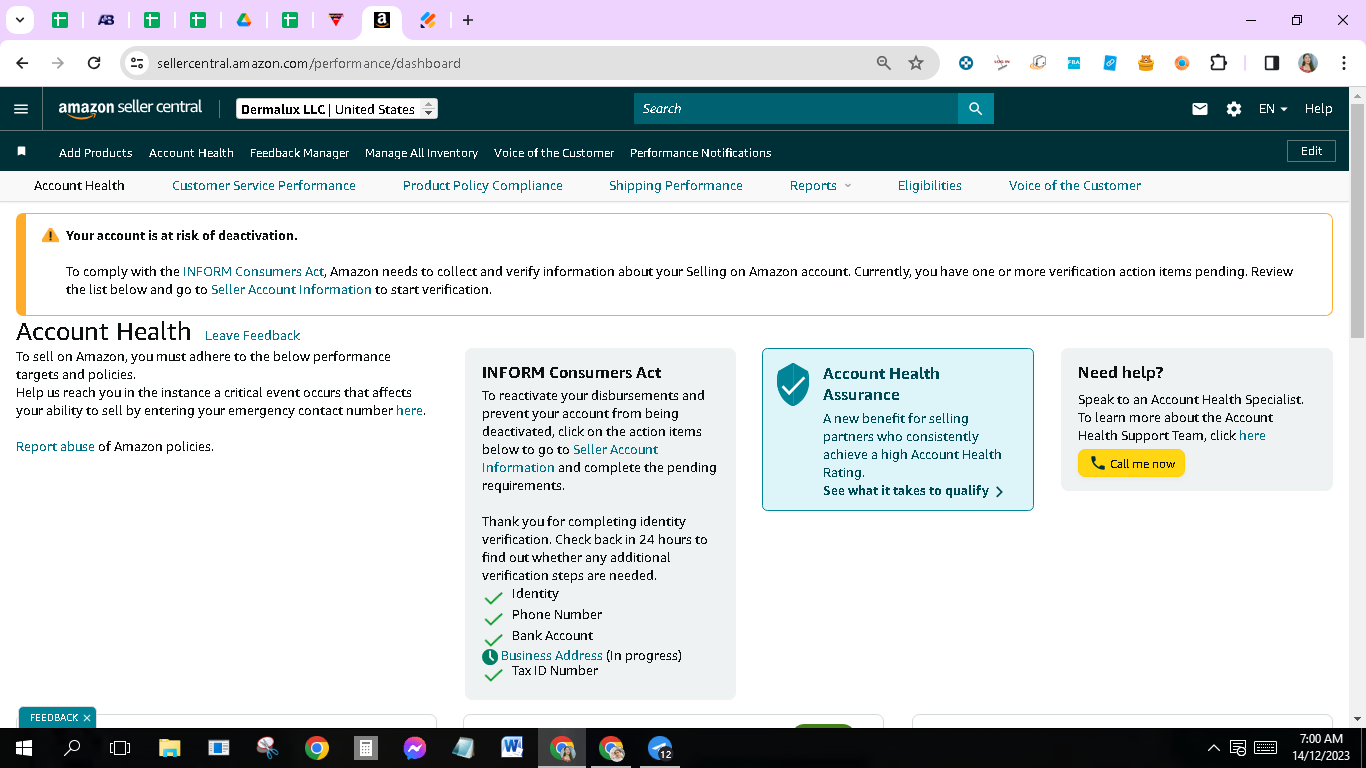Image resolution: width=1366 pixels, height=768 pixels.
Task: Open the Seller Central hamburger menu
Action: point(21,109)
